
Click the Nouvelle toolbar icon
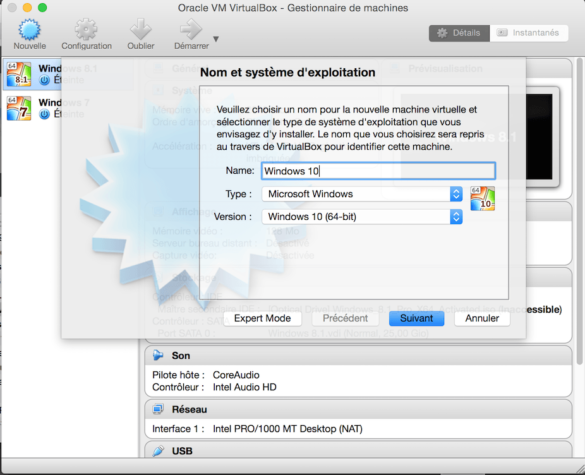(x=29, y=30)
